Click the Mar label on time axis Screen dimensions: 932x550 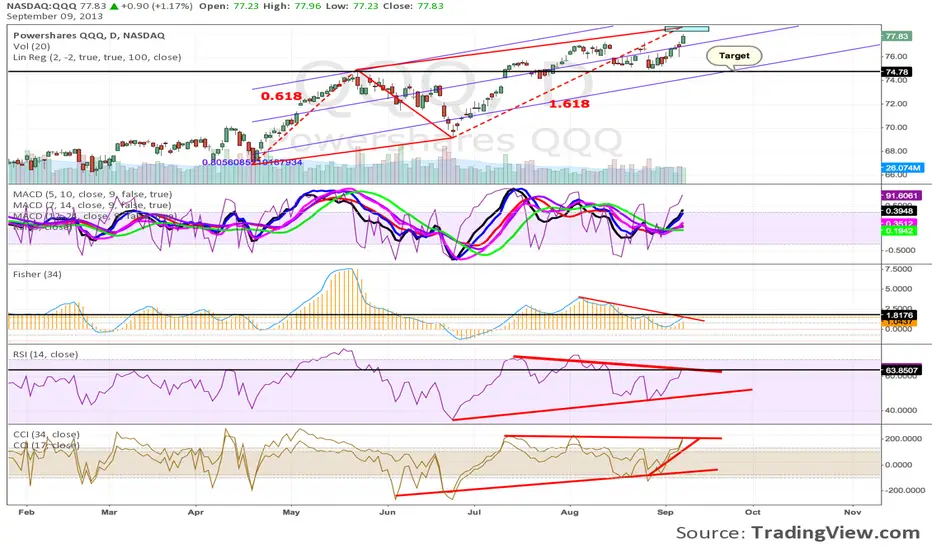(109, 512)
